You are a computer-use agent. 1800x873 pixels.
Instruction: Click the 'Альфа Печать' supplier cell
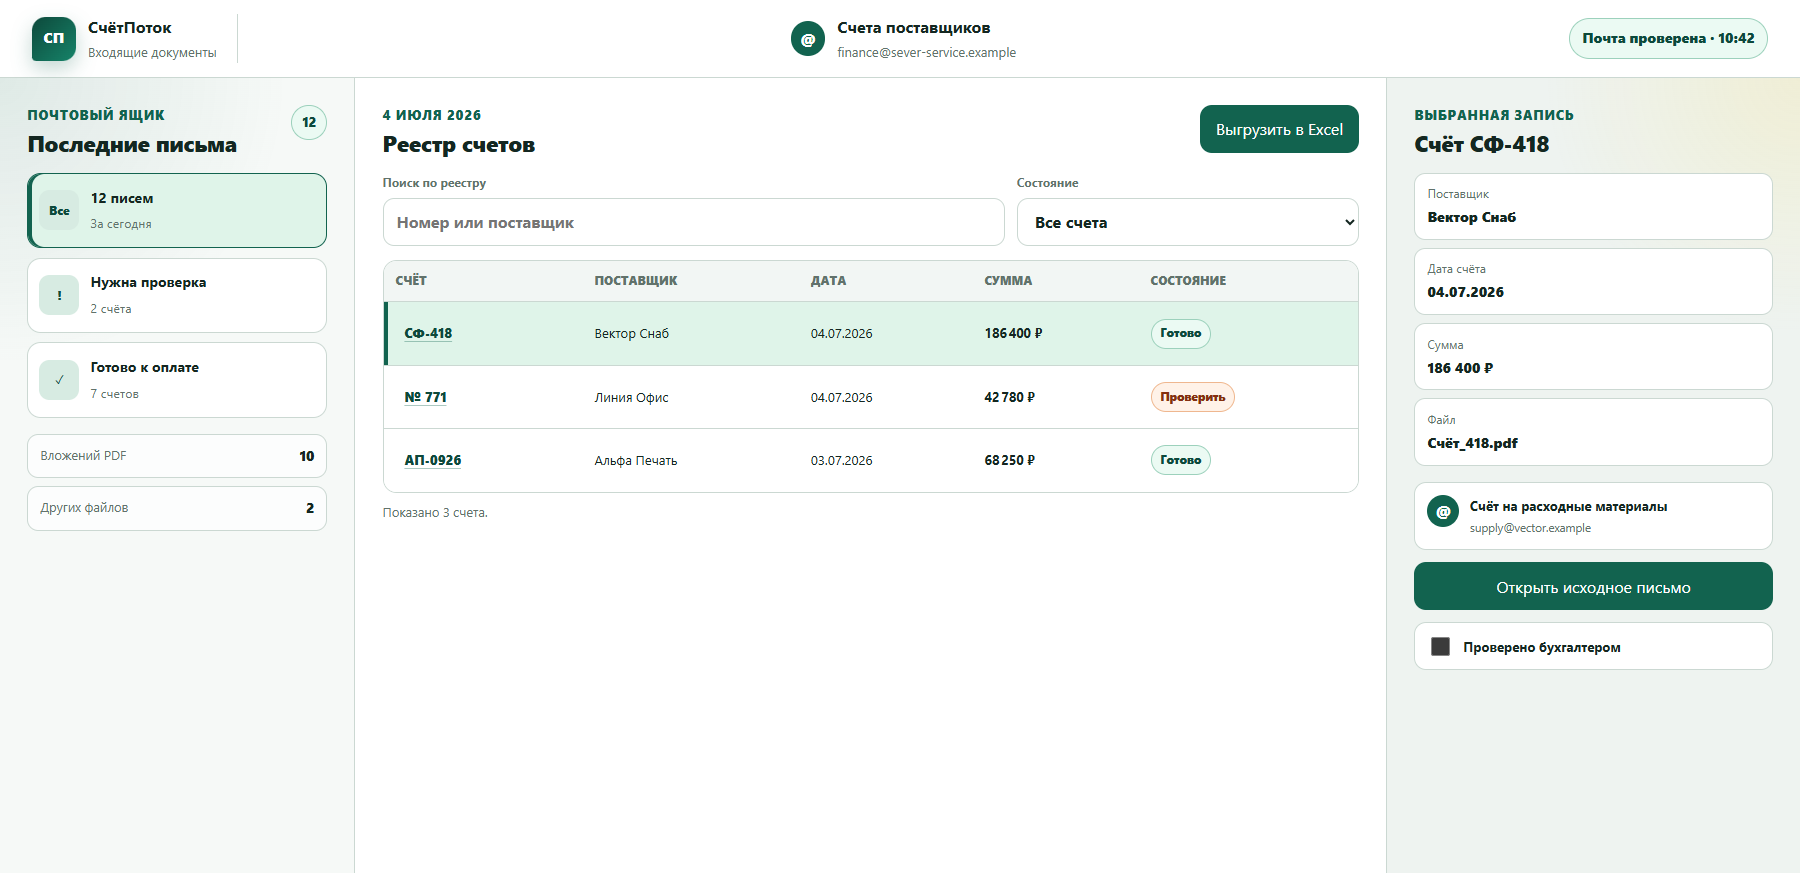point(636,460)
